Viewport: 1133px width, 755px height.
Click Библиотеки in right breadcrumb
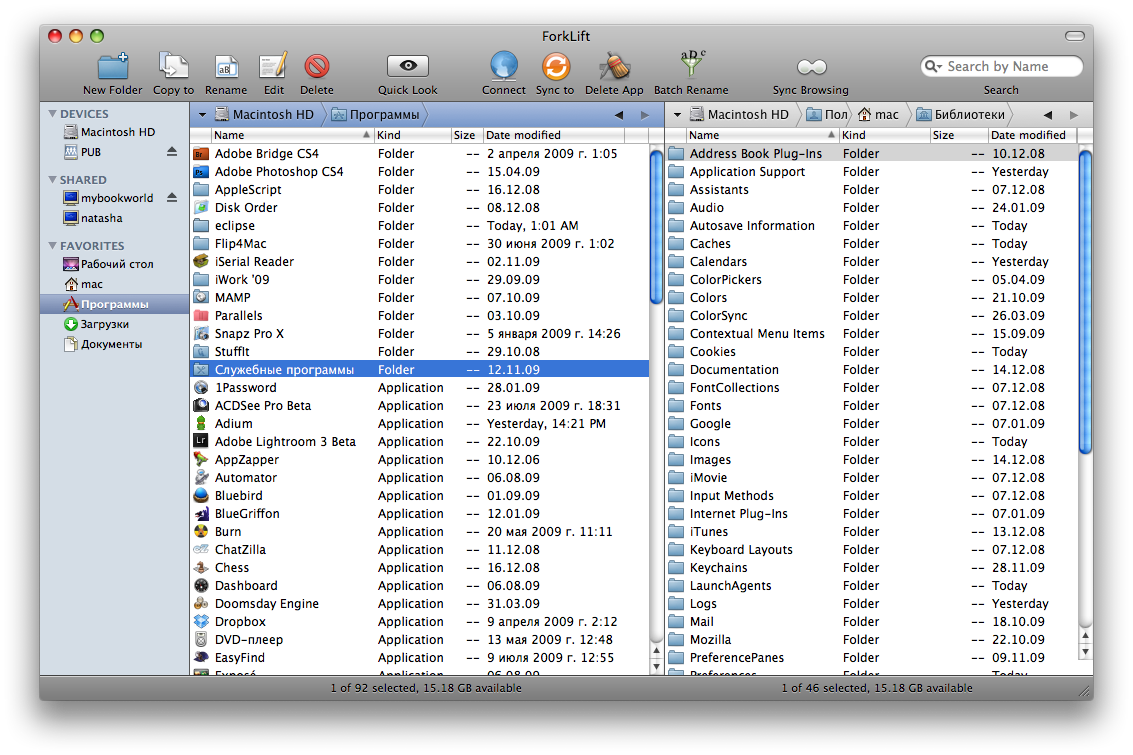point(961,115)
